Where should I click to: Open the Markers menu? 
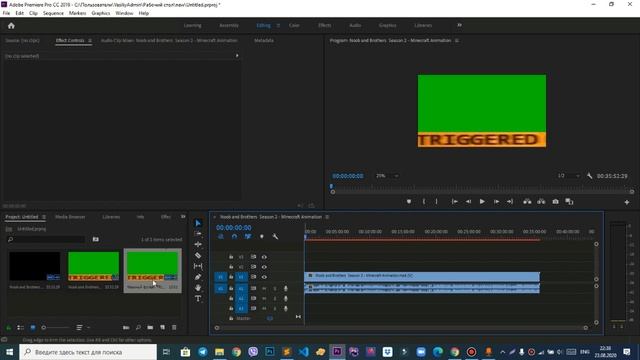click(x=77, y=13)
